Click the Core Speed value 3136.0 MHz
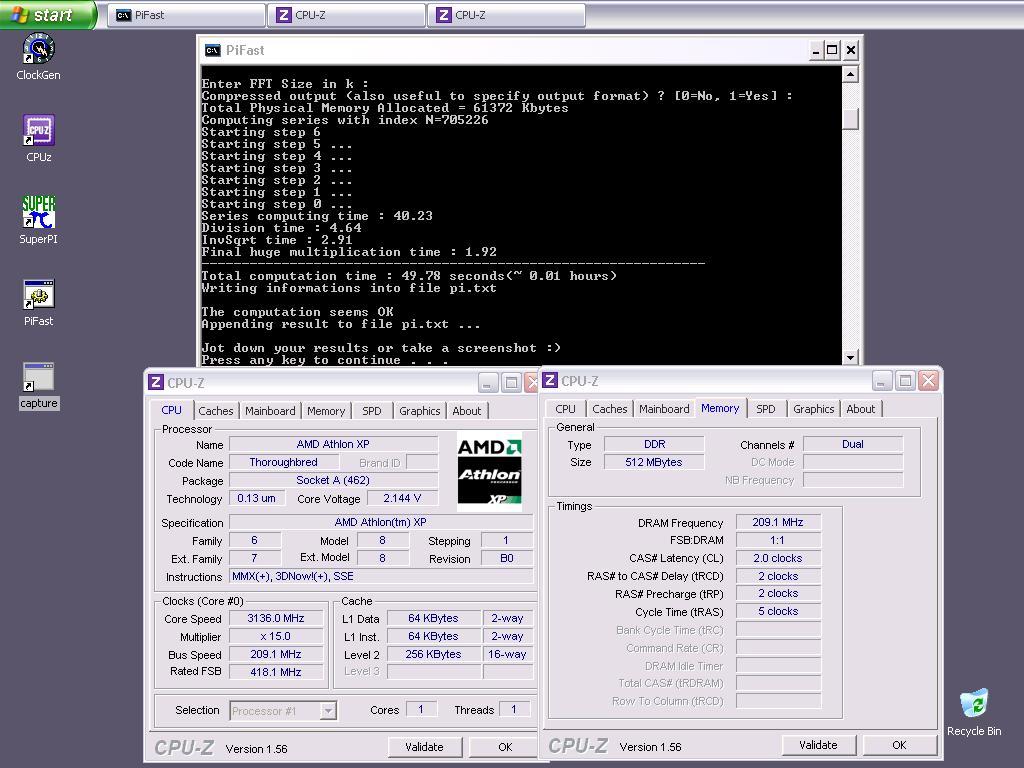This screenshot has height=768, width=1024. click(276, 618)
